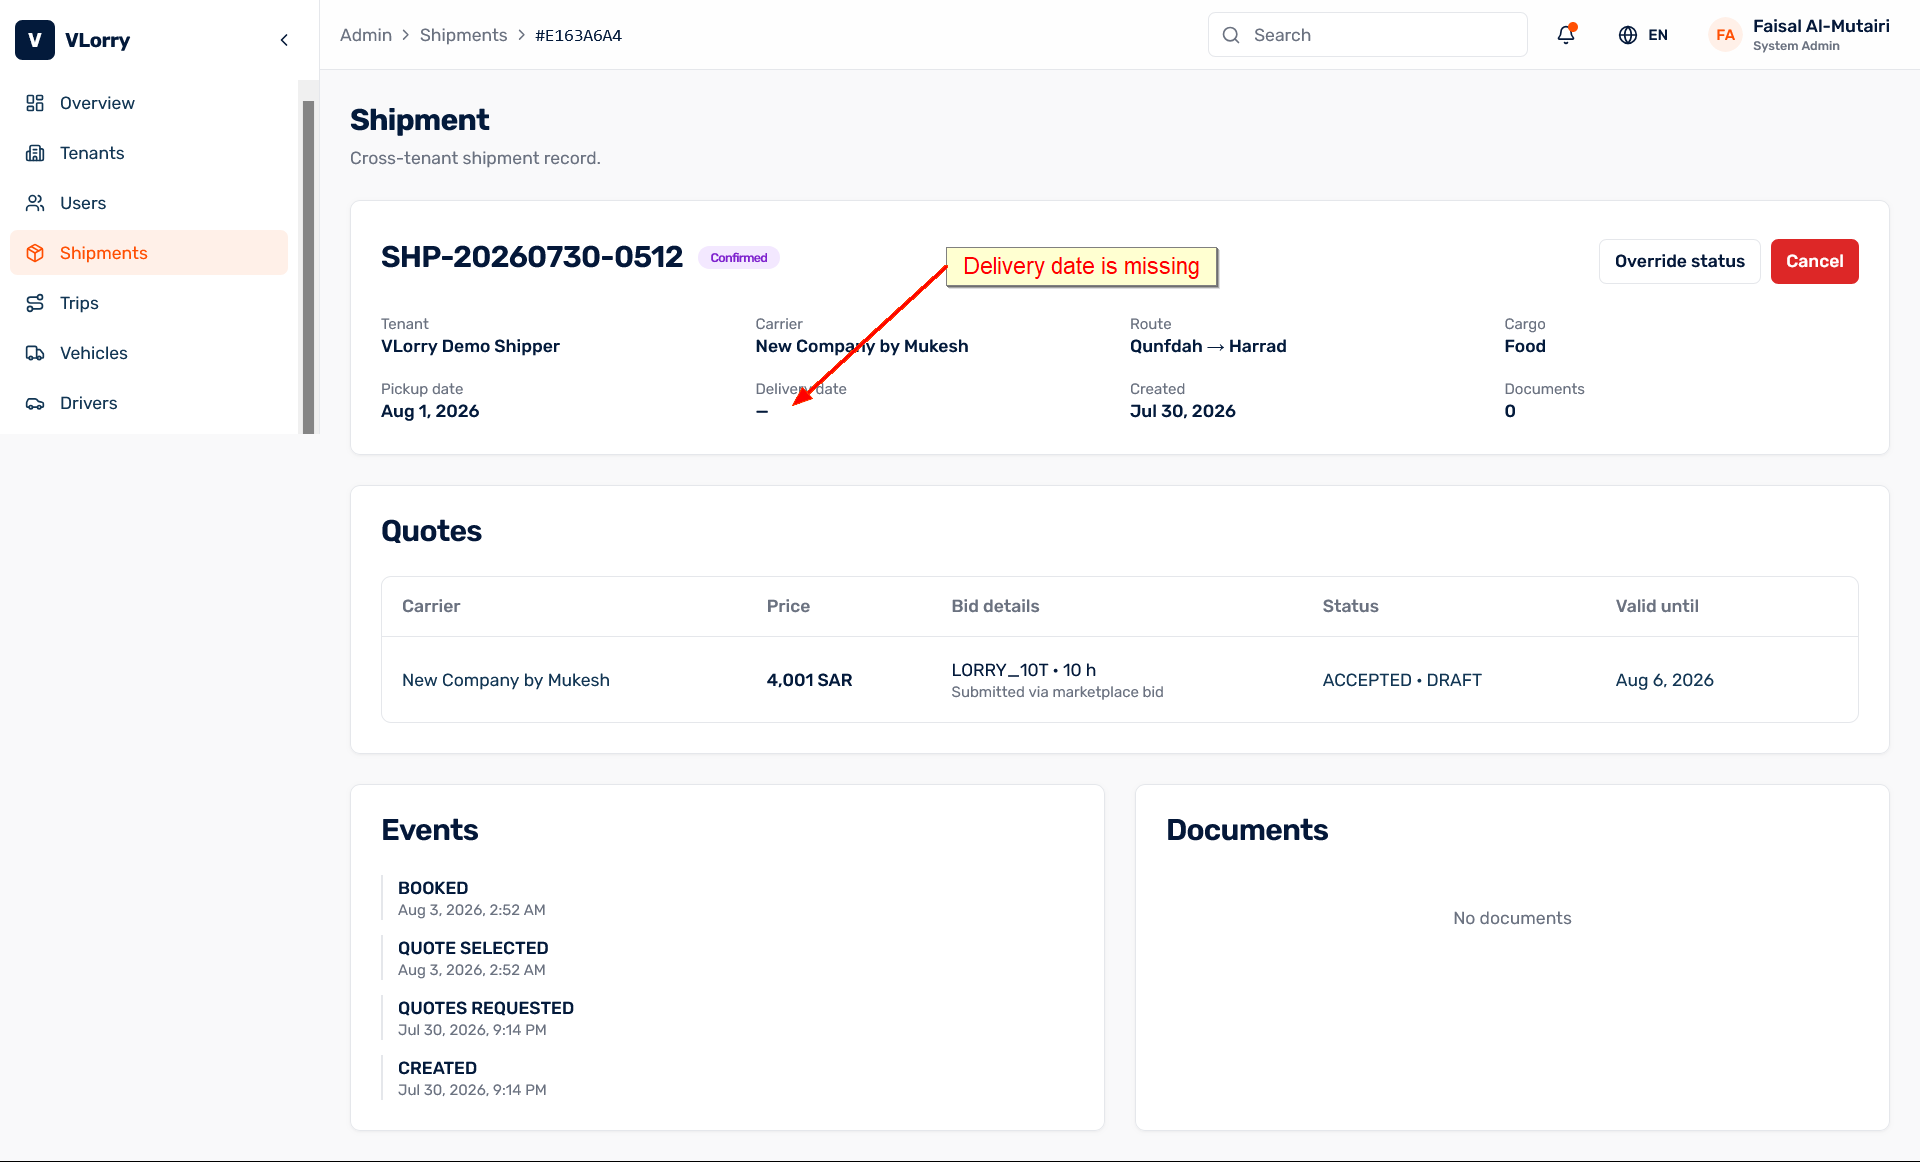The image size is (1920, 1162).
Task: Click the Bid details column header
Action: click(x=995, y=606)
